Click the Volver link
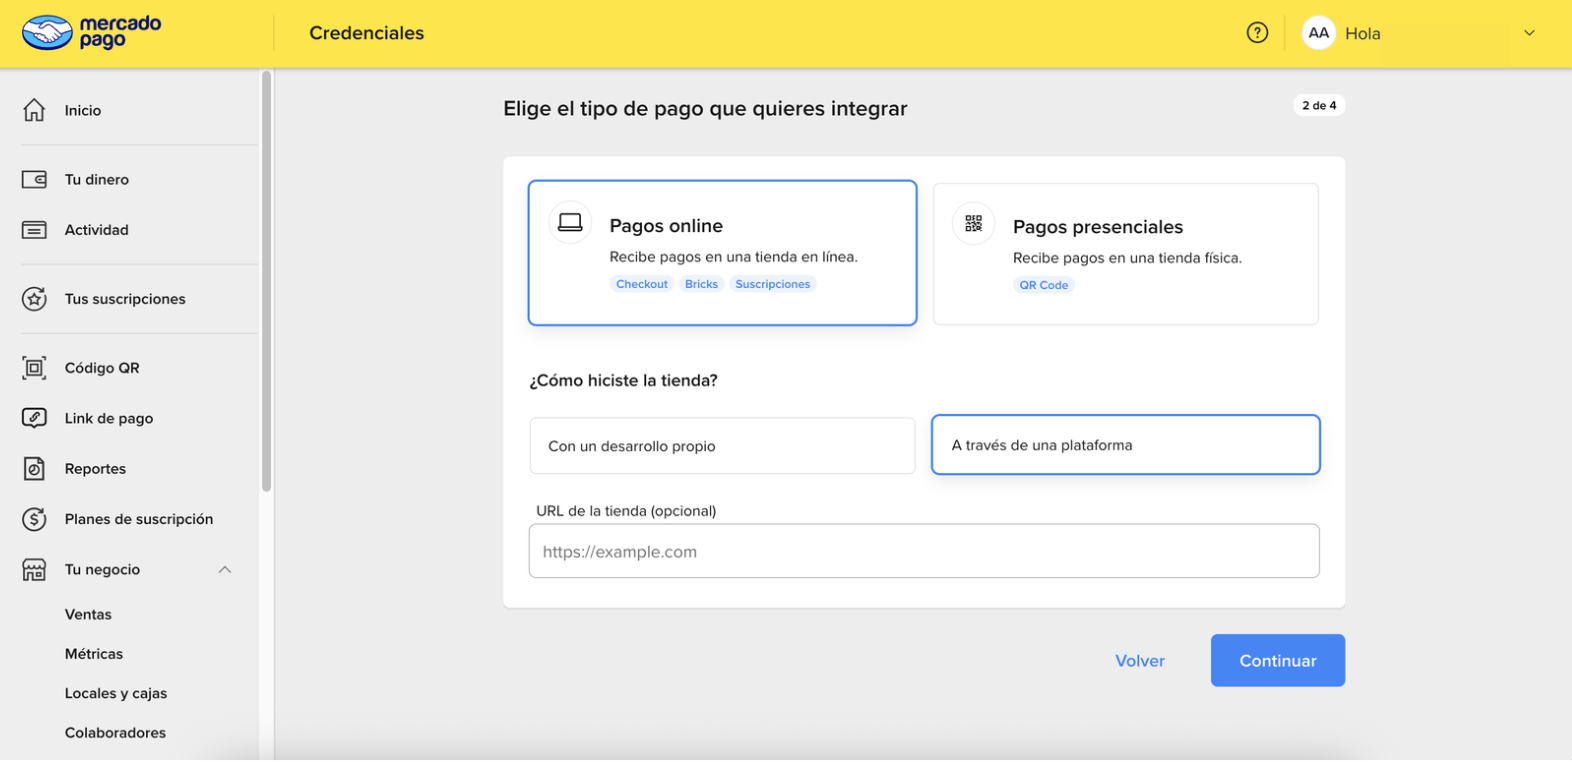 click(1140, 661)
